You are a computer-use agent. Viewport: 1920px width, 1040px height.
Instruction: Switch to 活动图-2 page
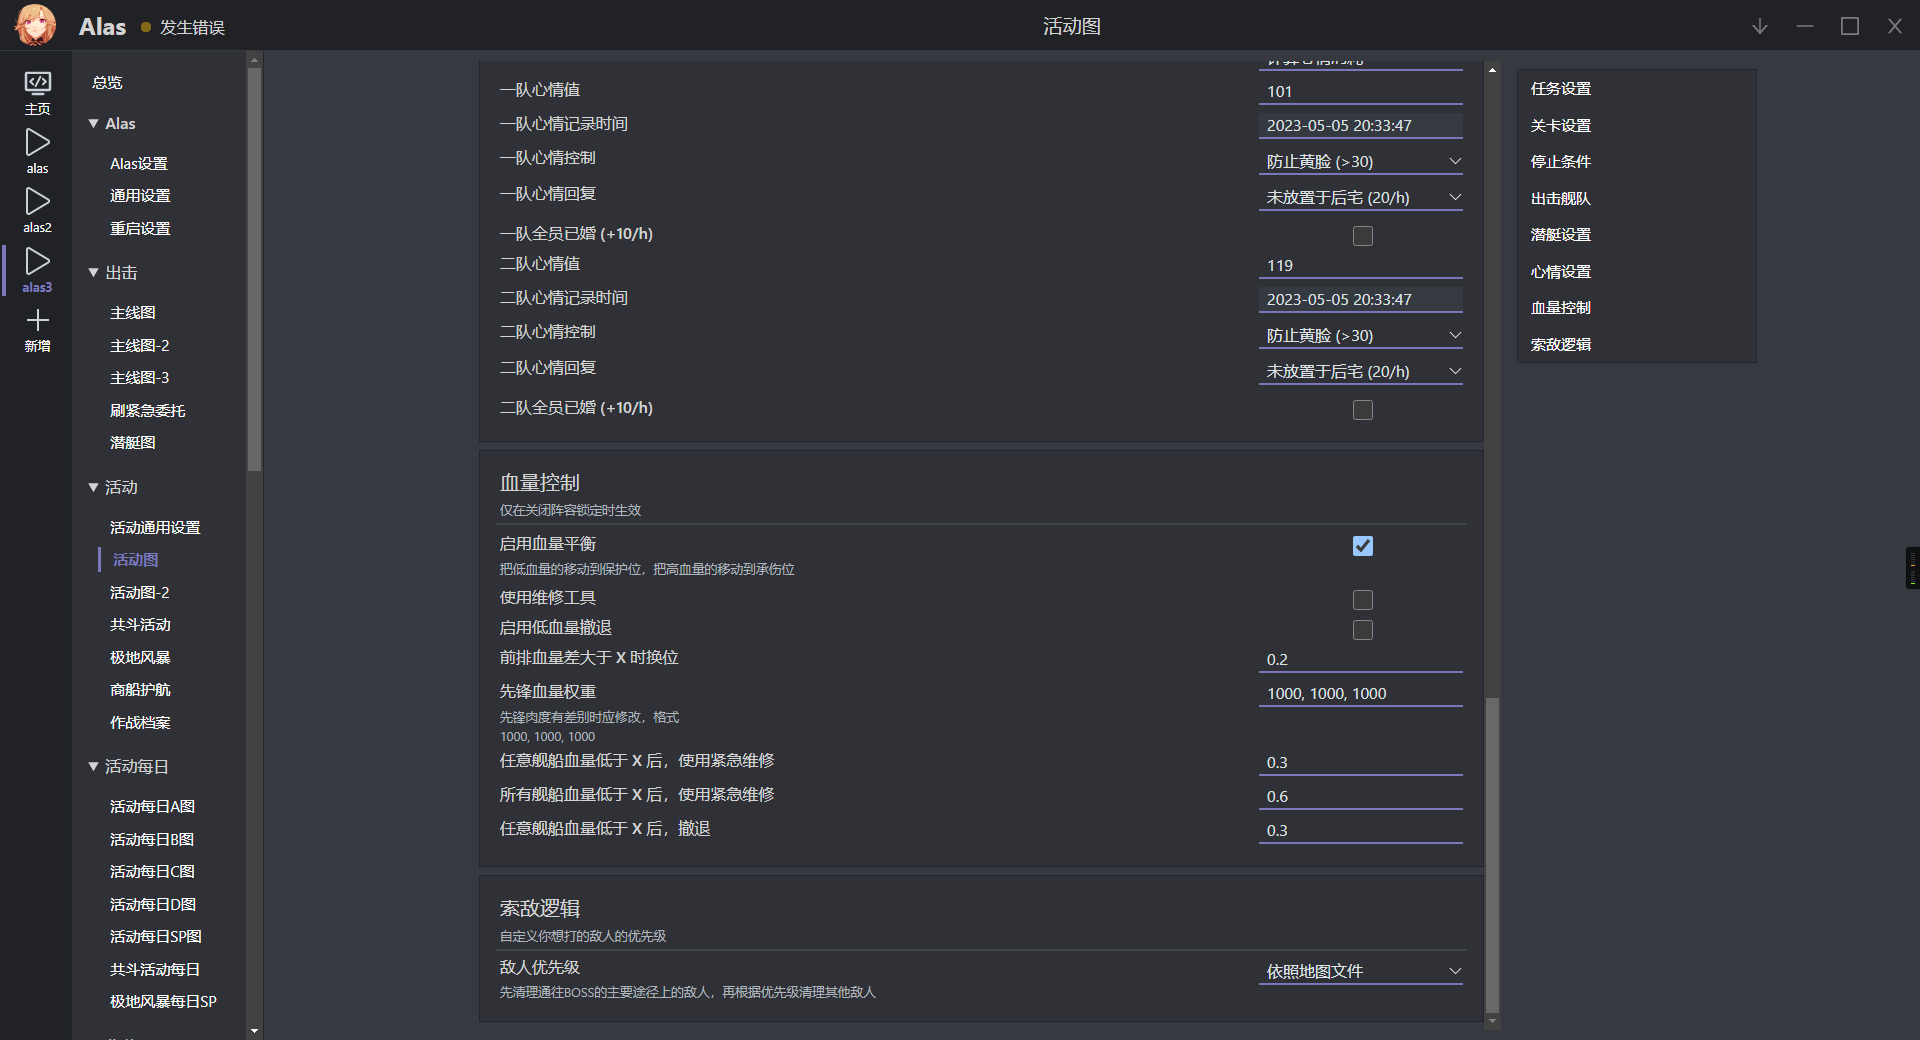140,592
